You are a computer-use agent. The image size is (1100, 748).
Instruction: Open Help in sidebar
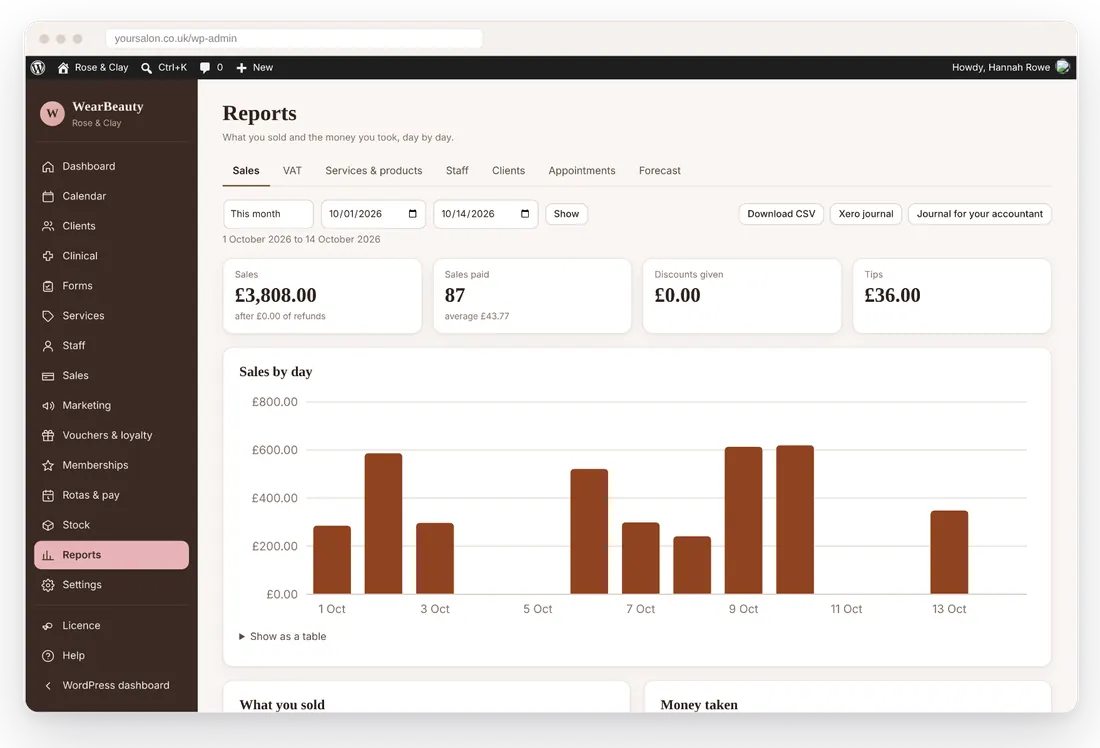tap(111, 656)
